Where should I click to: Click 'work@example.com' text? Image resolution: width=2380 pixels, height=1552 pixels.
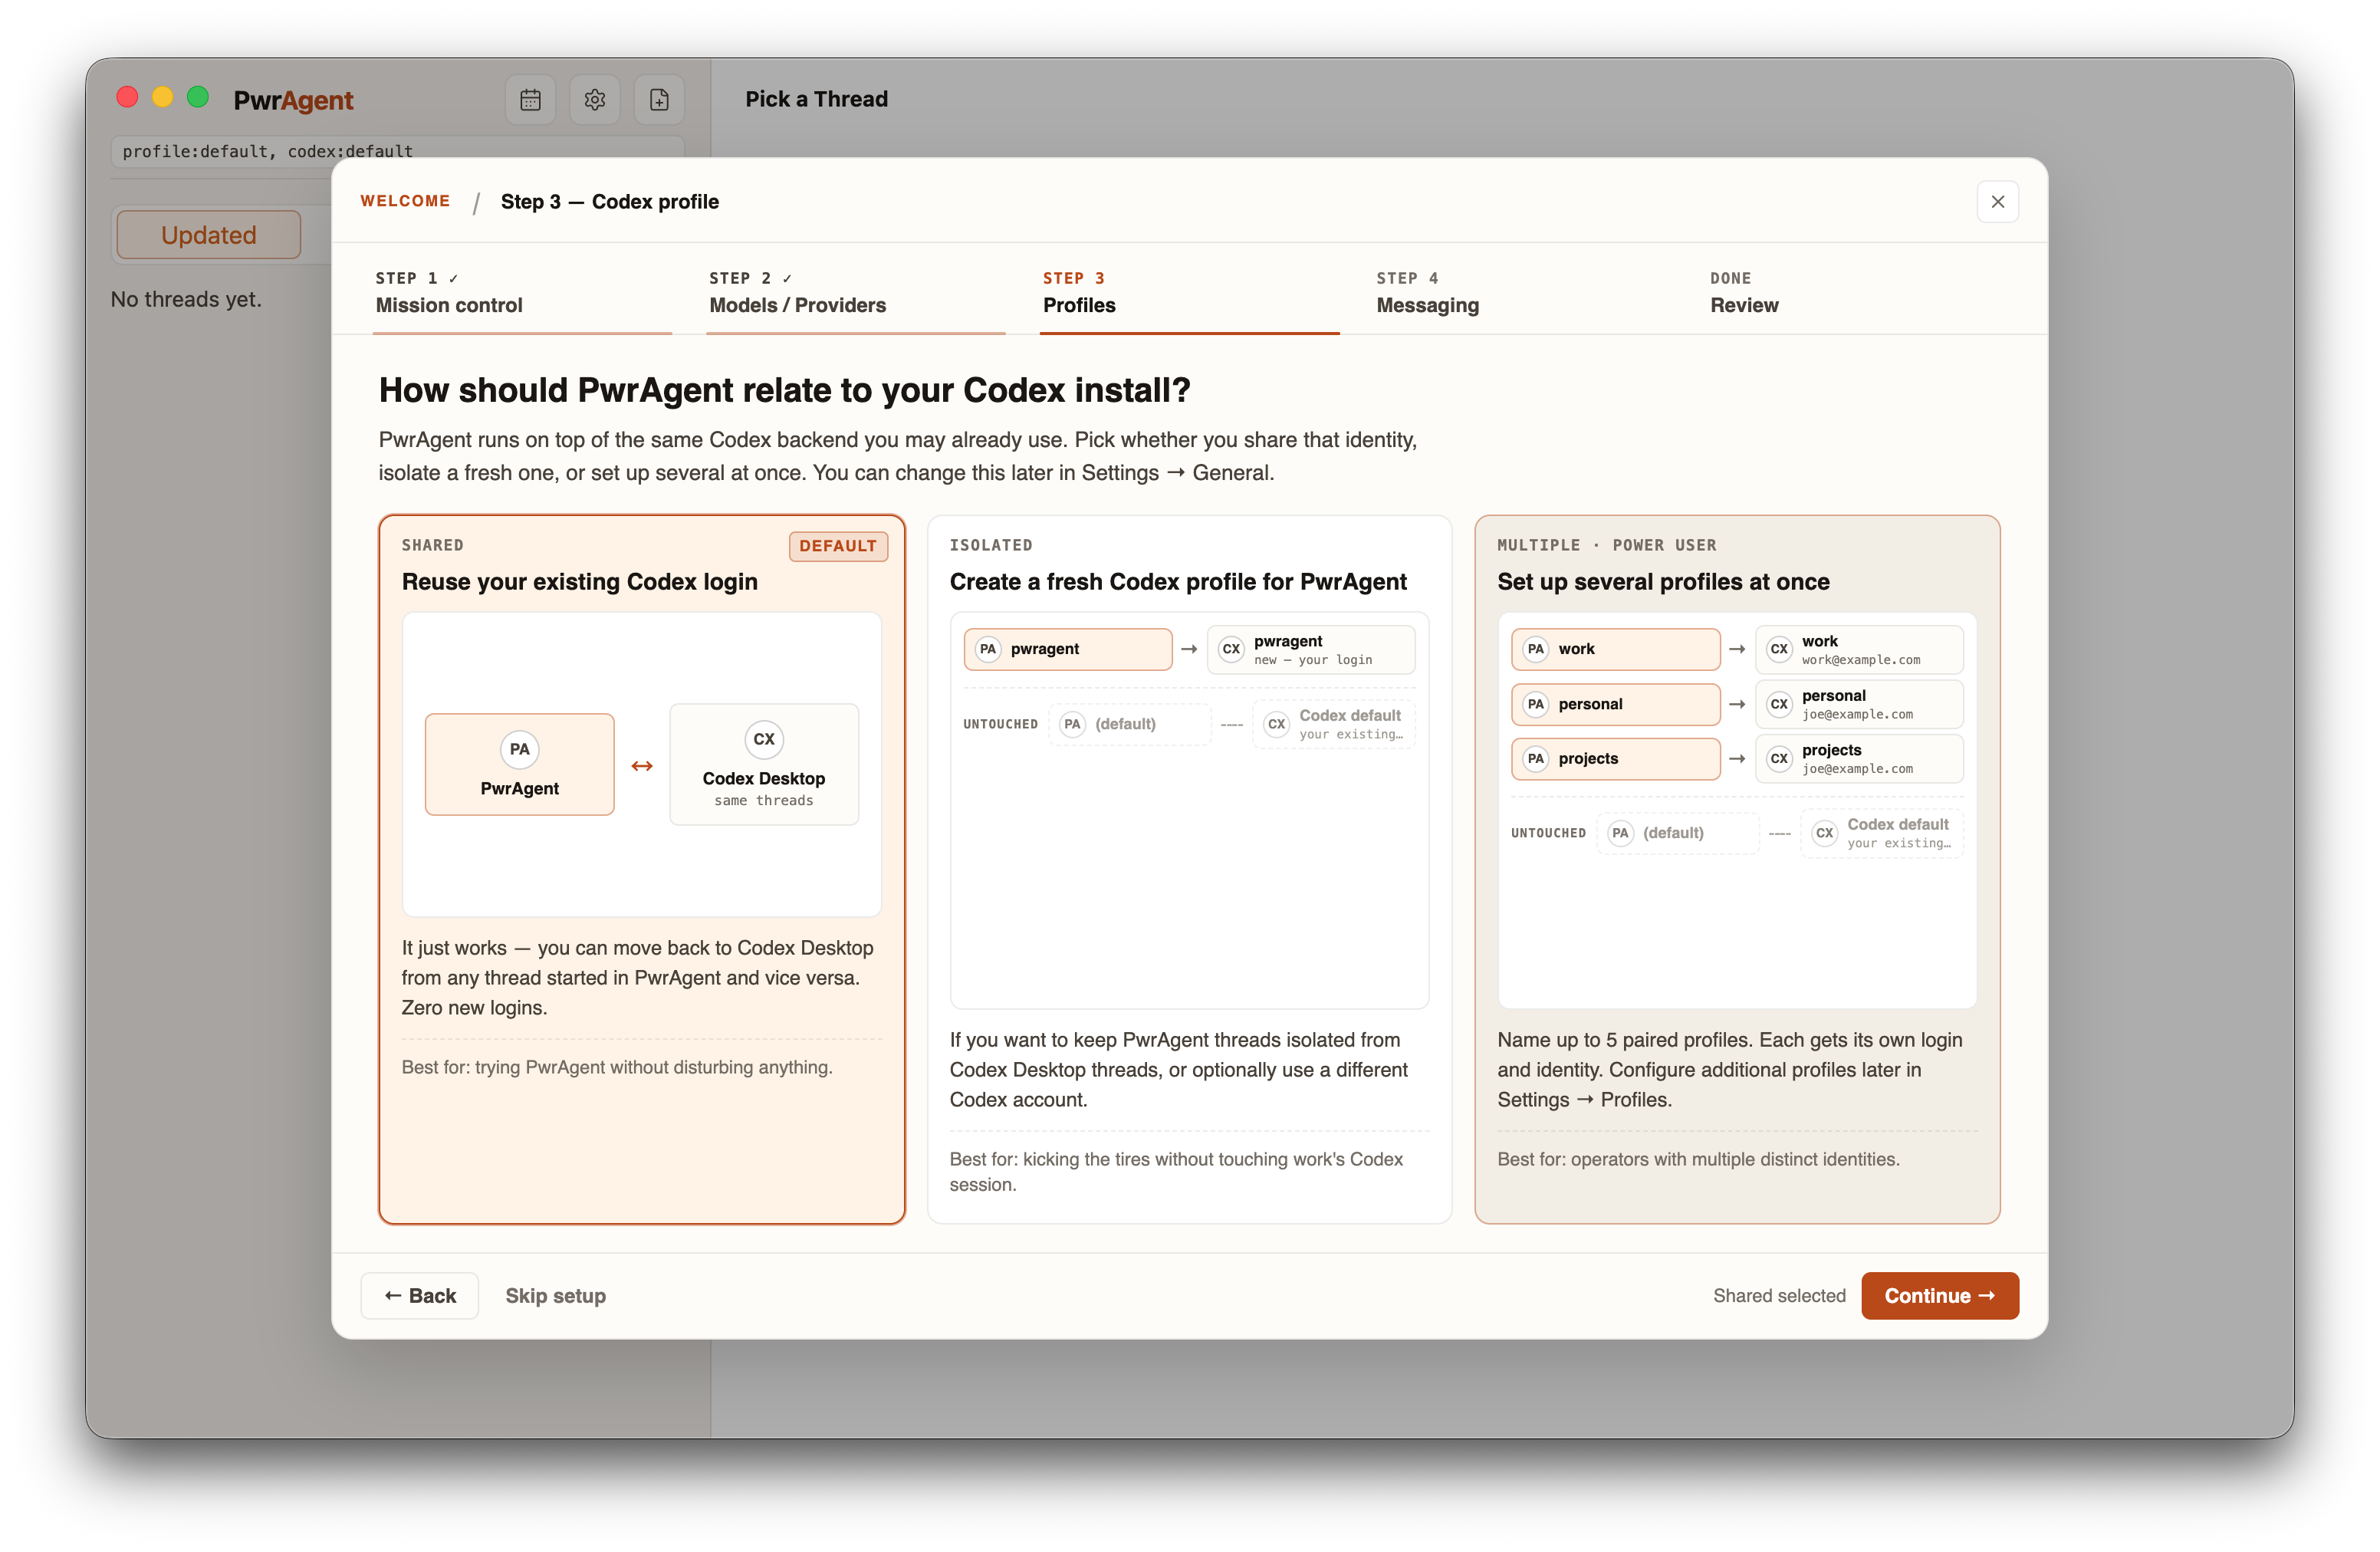click(x=1861, y=660)
